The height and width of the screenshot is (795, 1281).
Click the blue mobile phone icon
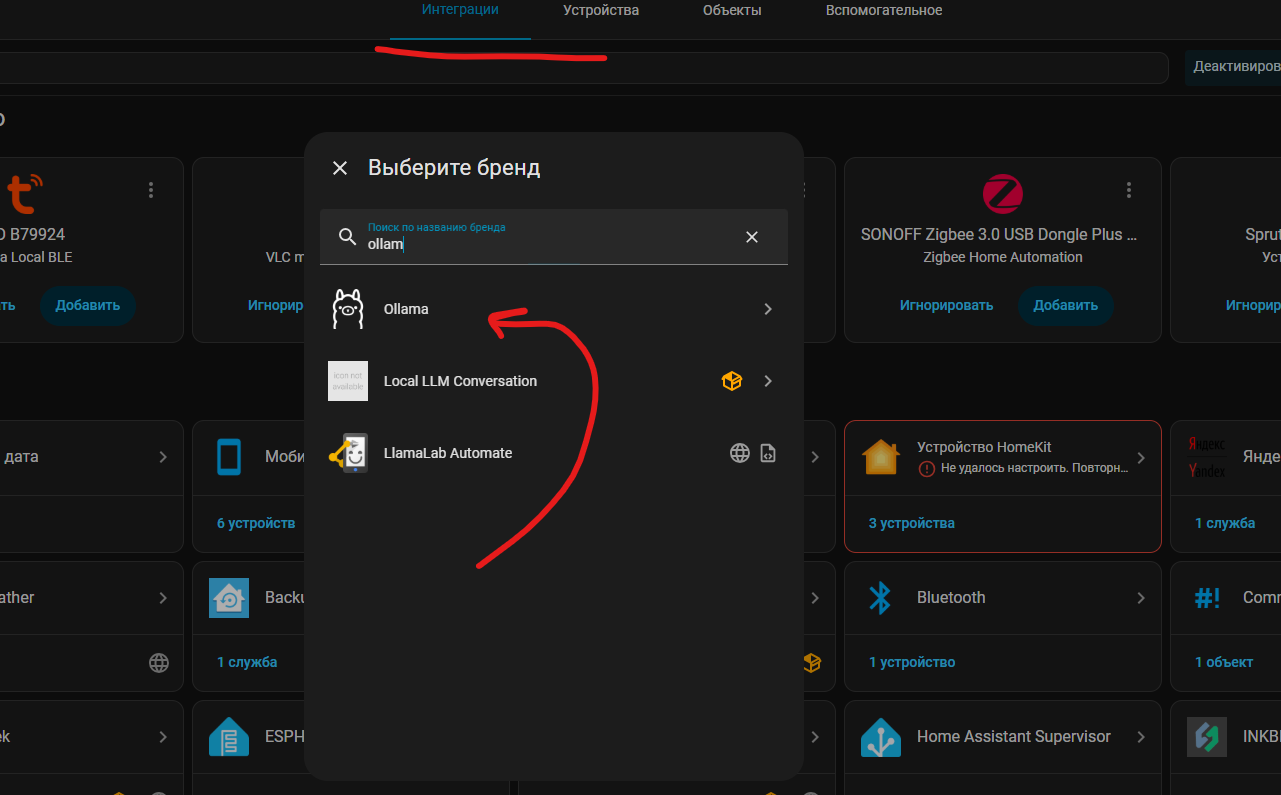[x=229, y=457]
